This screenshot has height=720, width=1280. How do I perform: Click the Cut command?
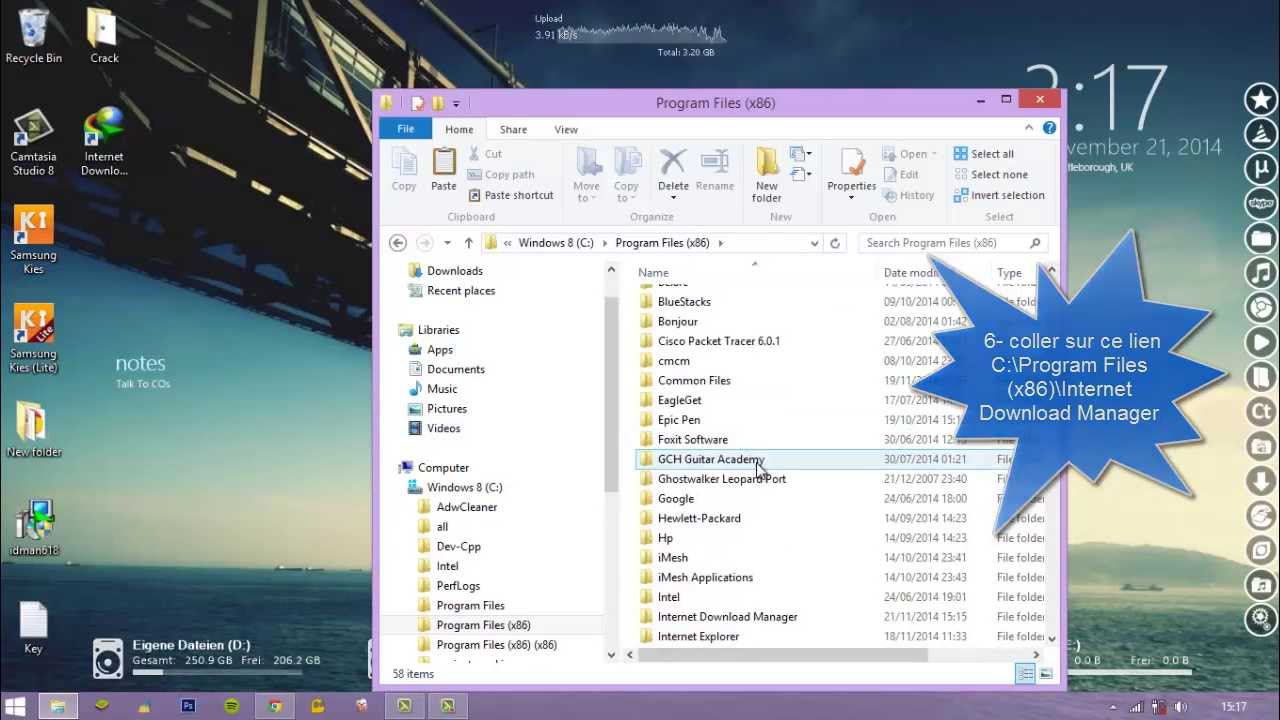485,154
